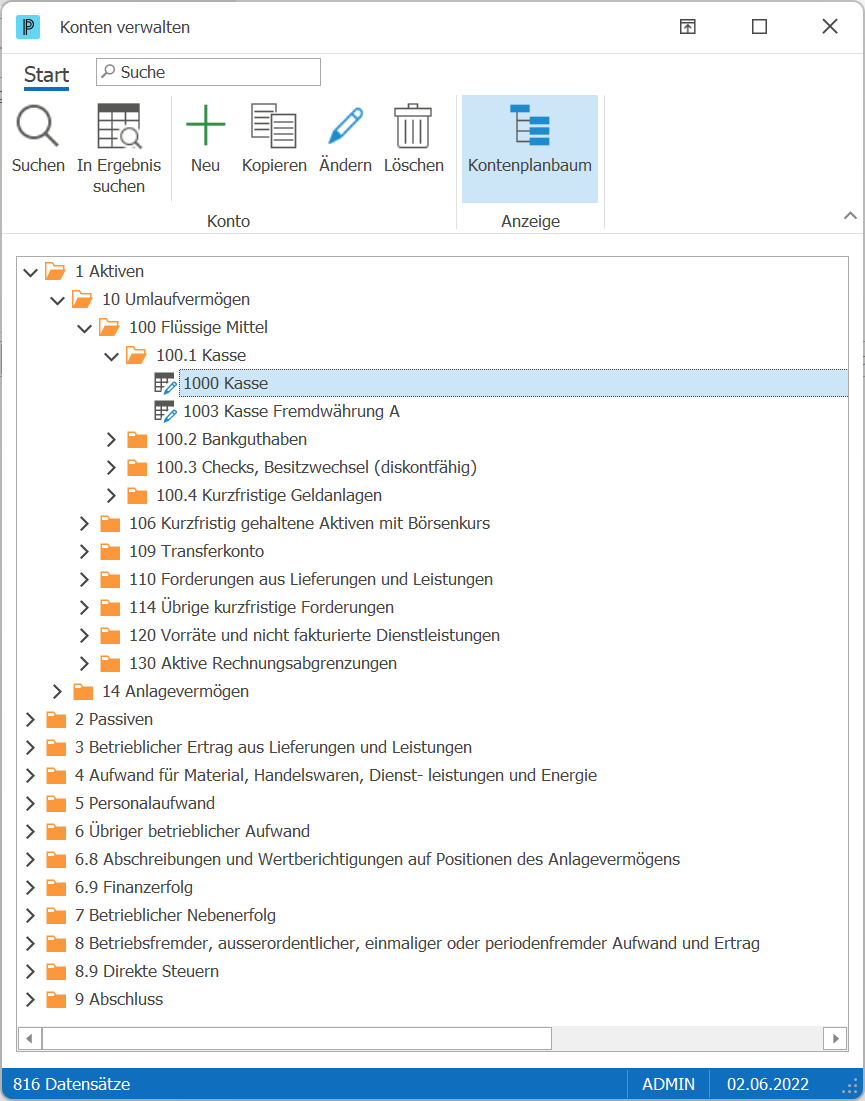
Task: Focus the Suche search field
Action: pyautogui.click(x=209, y=72)
